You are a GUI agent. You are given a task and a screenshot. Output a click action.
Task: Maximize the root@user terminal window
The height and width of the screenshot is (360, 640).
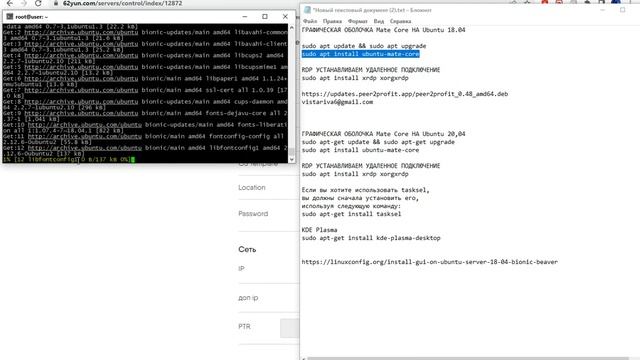[265, 17]
